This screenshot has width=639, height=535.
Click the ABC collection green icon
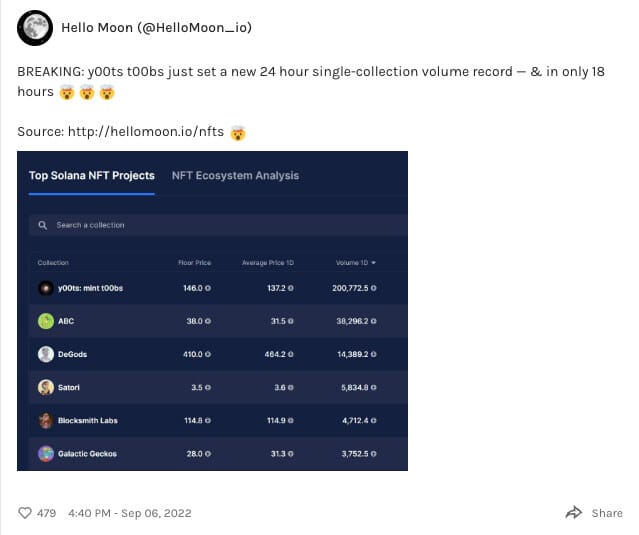pyautogui.click(x=45, y=321)
